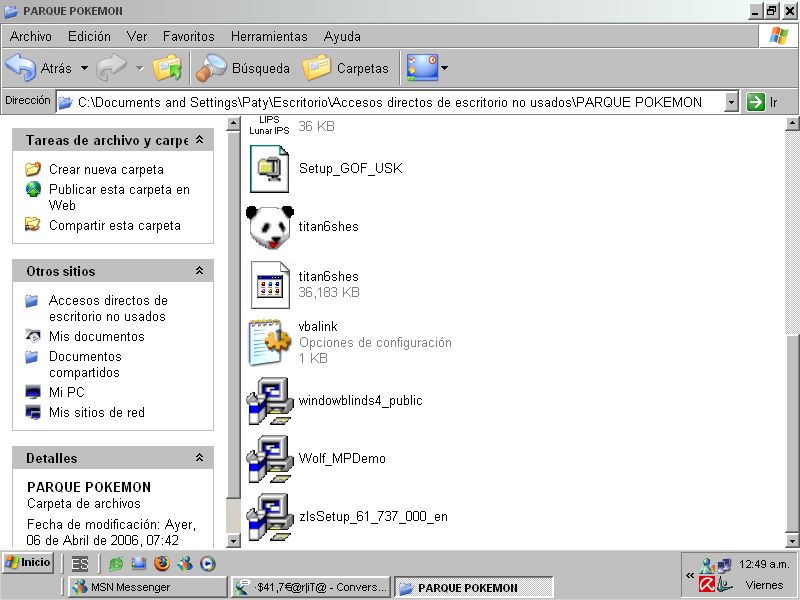Select the titan6shes 36,183 KB file icon

tap(270, 285)
